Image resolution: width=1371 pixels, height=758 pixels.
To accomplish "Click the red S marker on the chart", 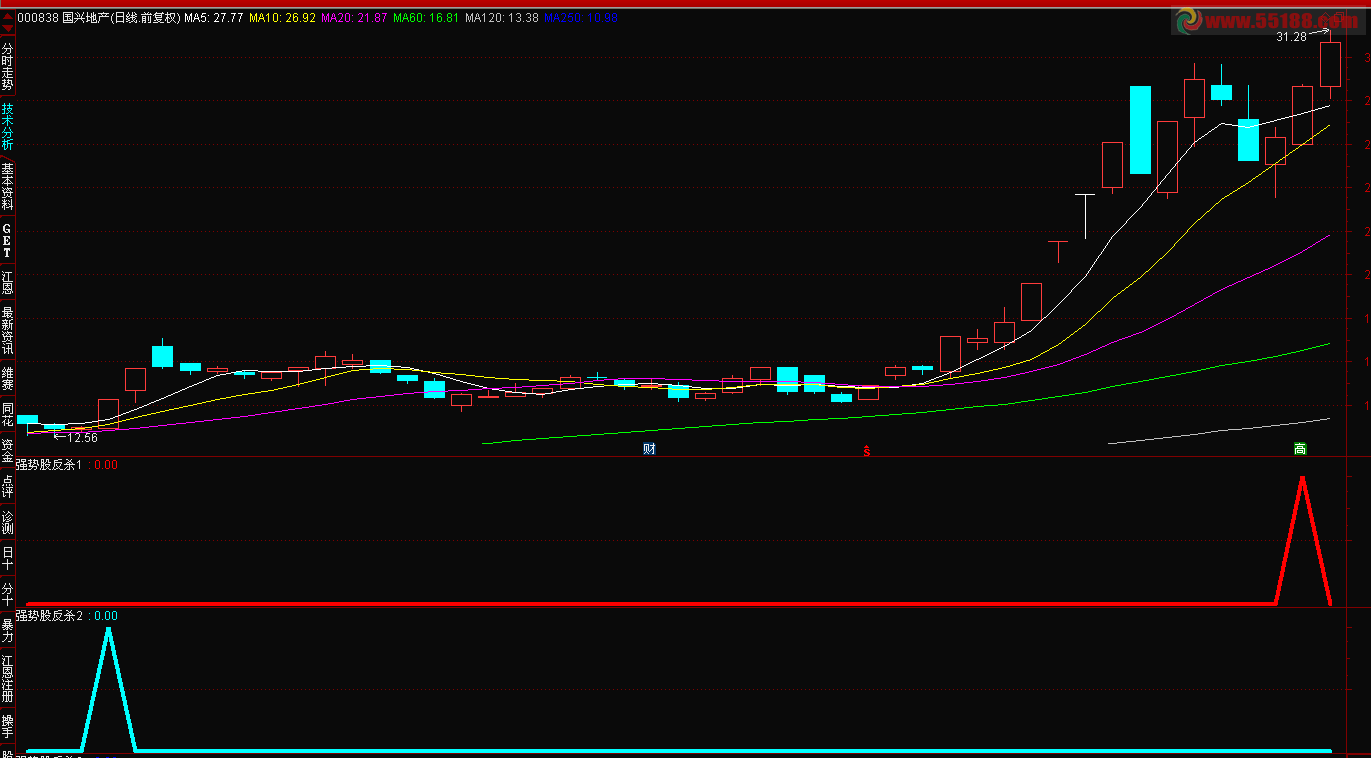I will click(x=867, y=451).
